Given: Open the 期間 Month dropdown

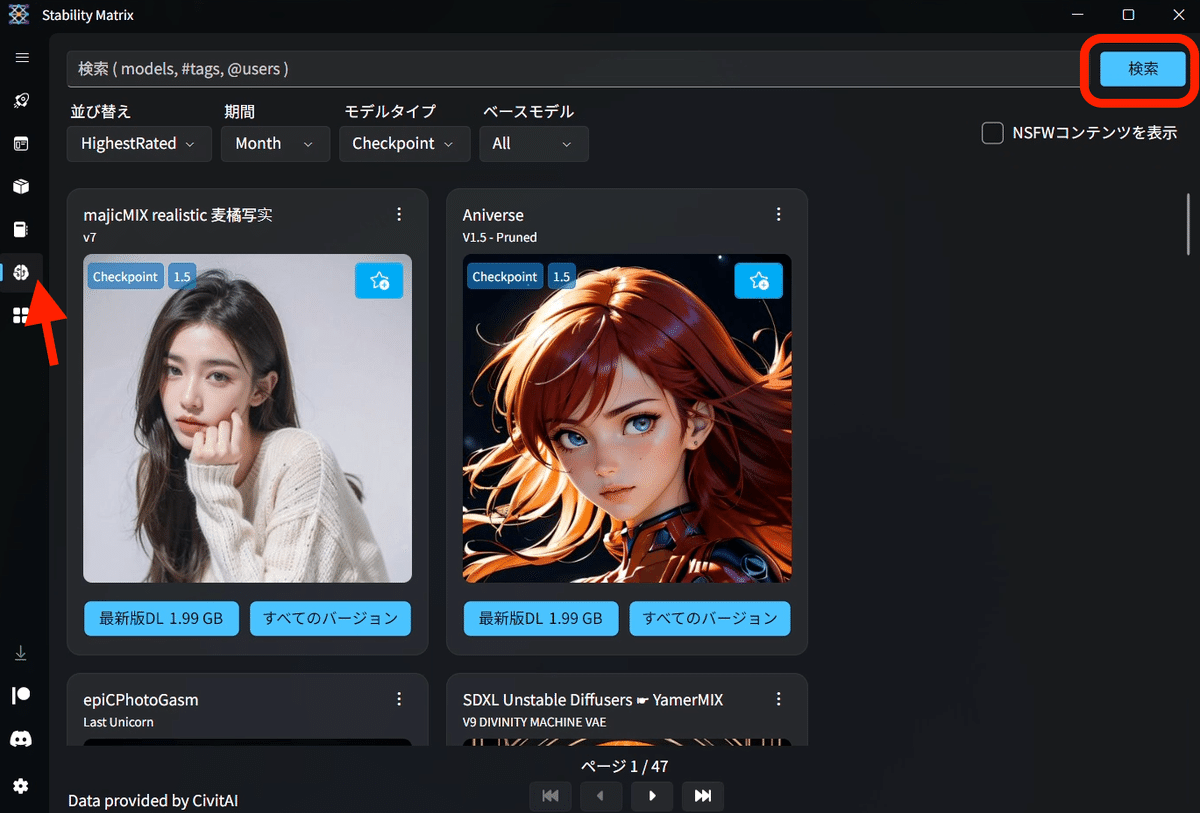Looking at the screenshot, I should pos(275,144).
